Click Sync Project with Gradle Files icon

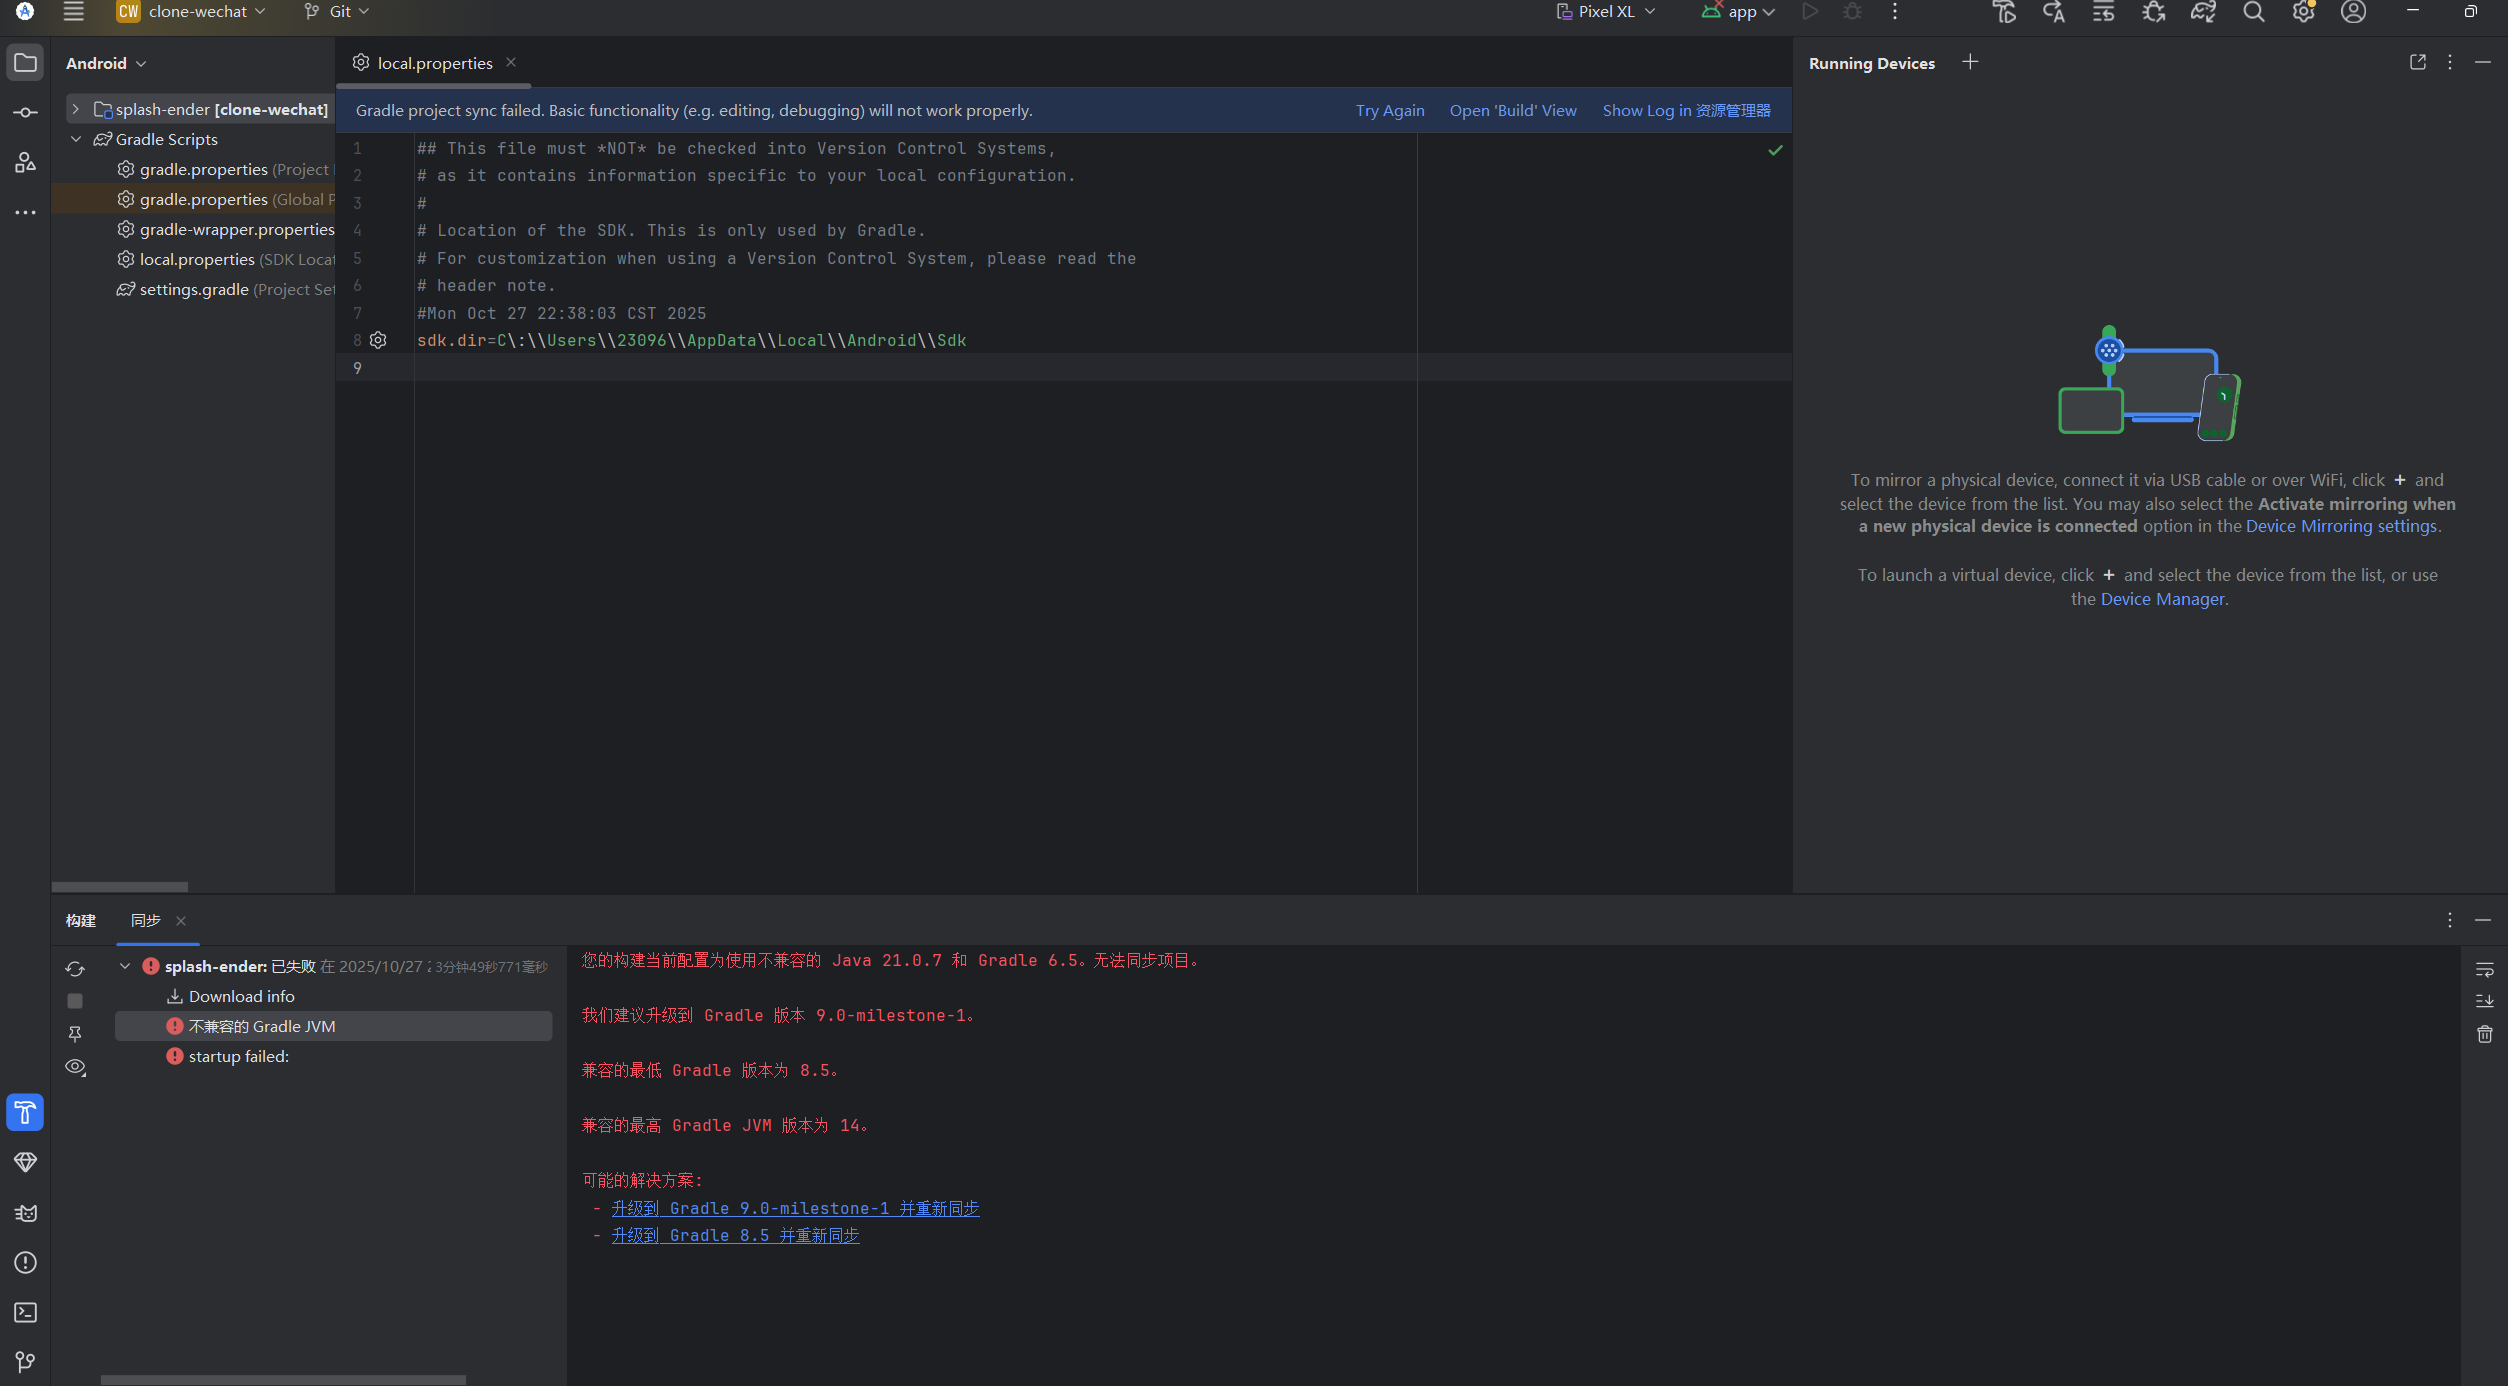[2203, 12]
